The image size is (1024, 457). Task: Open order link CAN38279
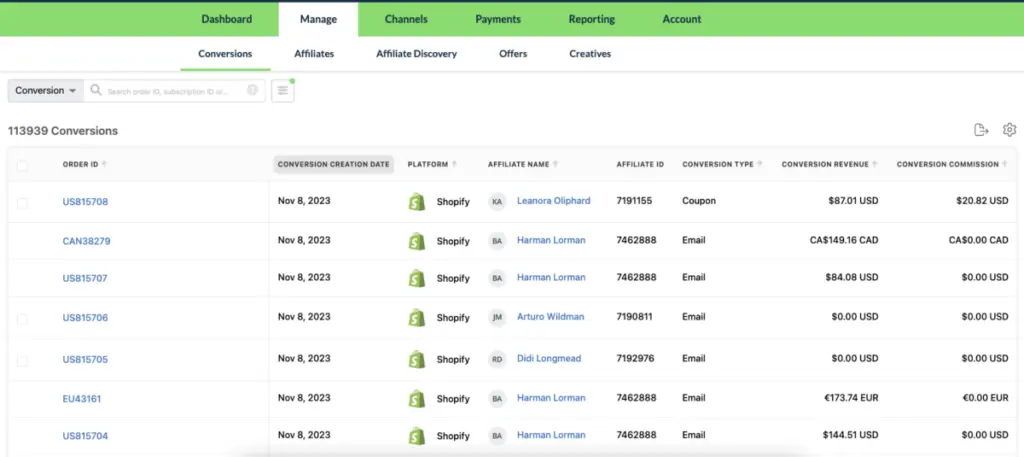(x=86, y=241)
